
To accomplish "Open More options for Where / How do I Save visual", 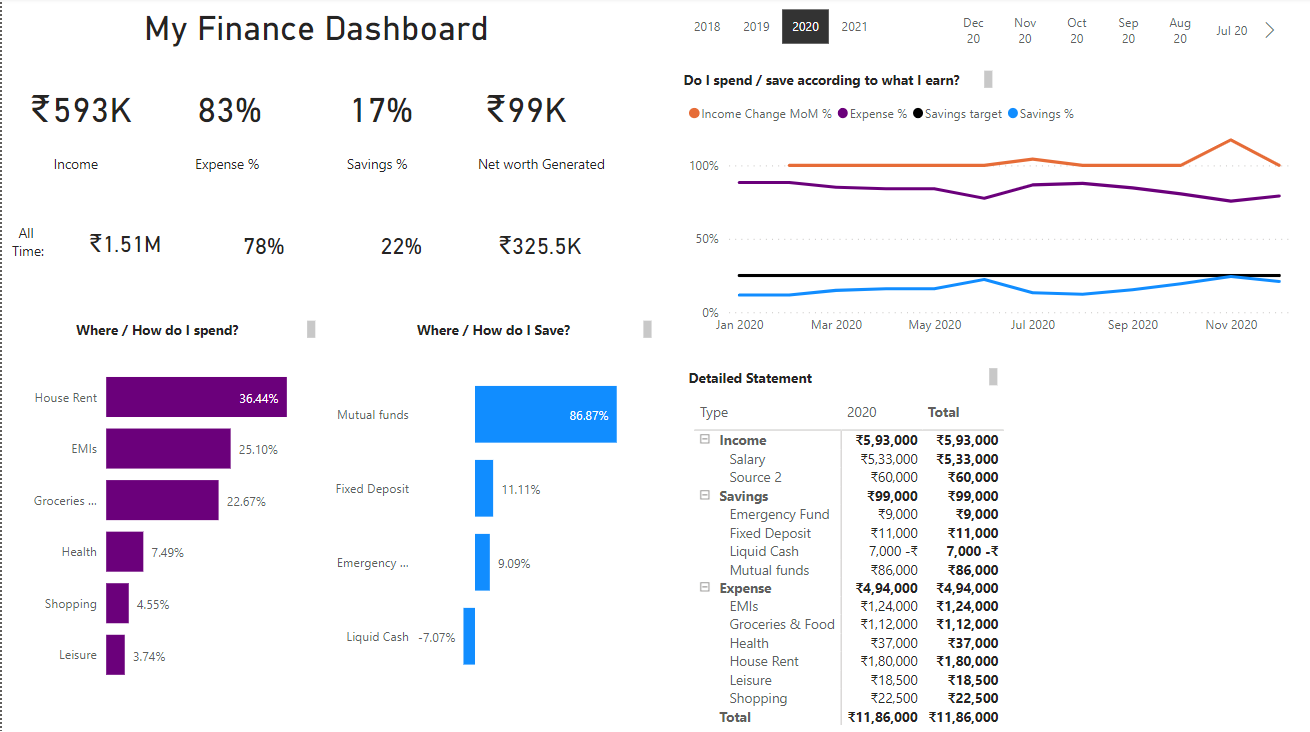I will pos(647,328).
